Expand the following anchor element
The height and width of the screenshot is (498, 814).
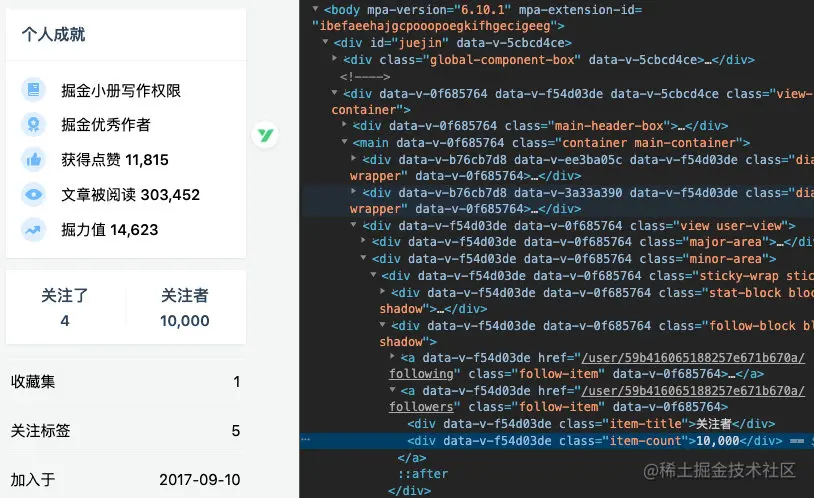pyautogui.click(x=392, y=357)
